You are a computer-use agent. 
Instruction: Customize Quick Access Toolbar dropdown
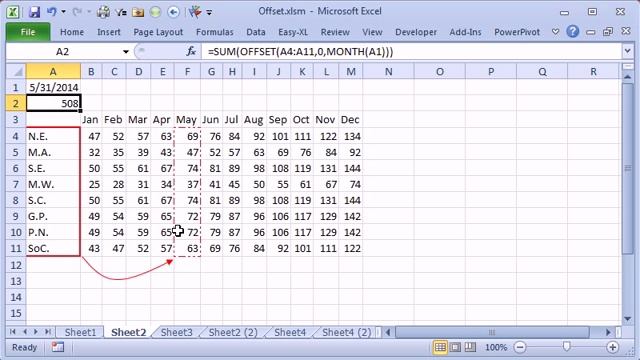point(209,13)
